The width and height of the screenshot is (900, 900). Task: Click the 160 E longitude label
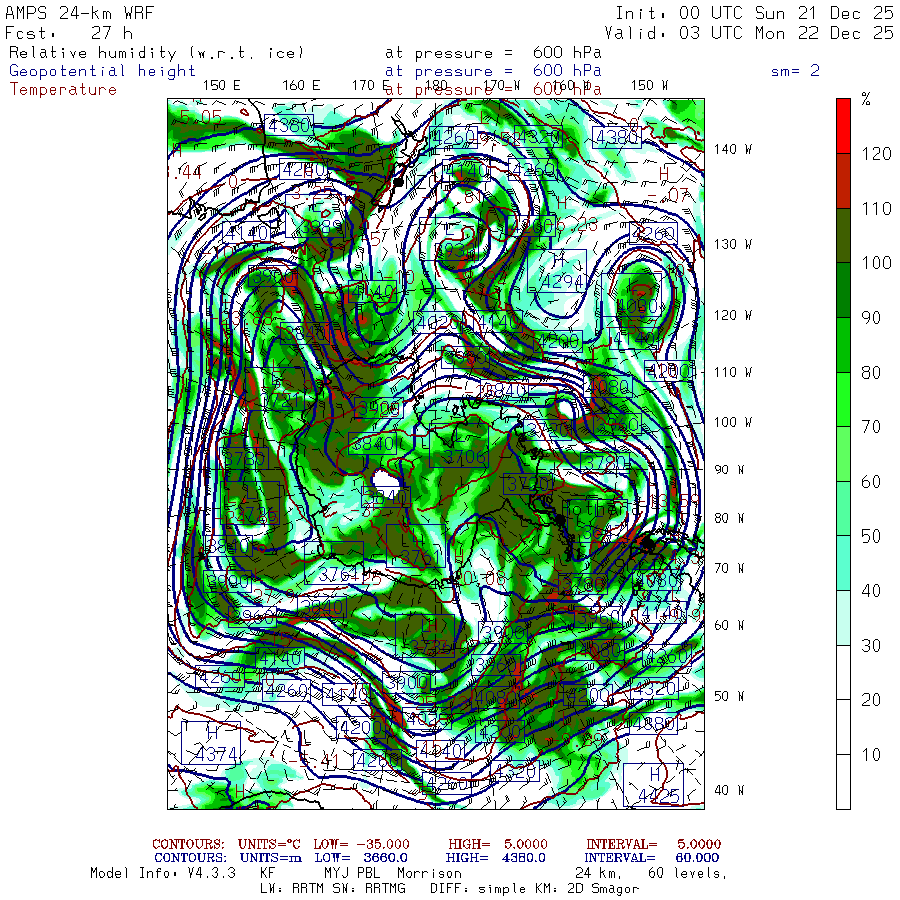point(301,86)
